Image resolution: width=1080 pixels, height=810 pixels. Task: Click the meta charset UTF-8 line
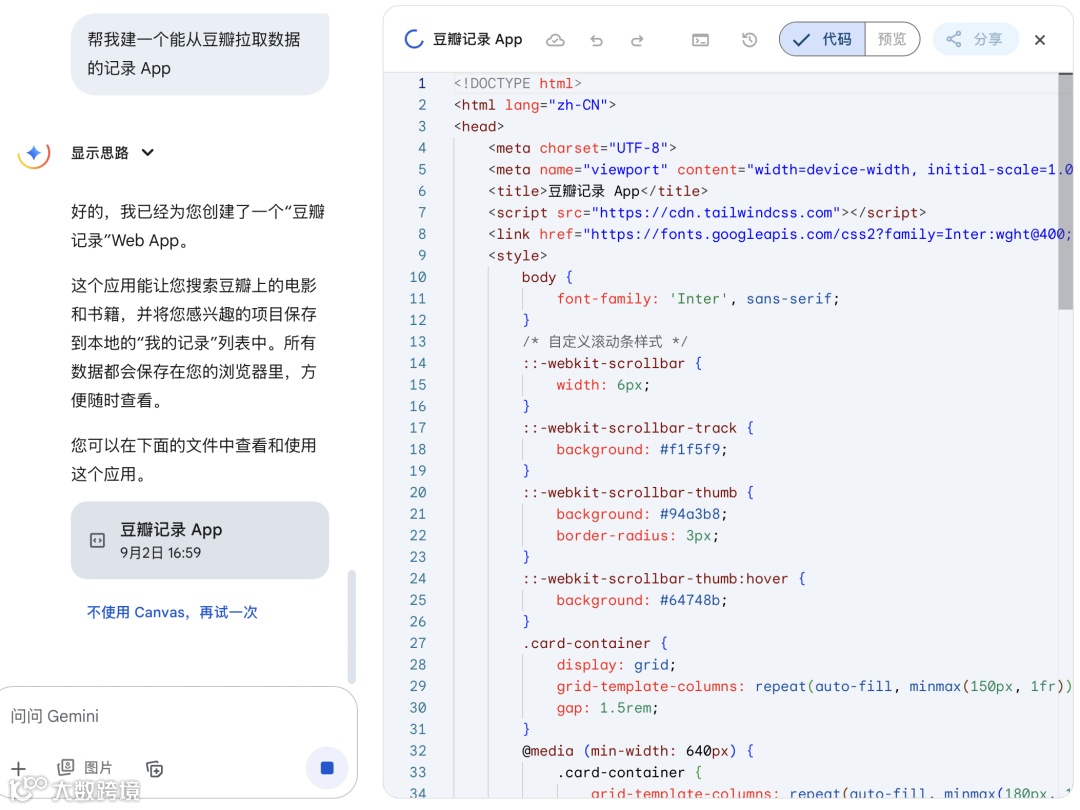point(582,148)
